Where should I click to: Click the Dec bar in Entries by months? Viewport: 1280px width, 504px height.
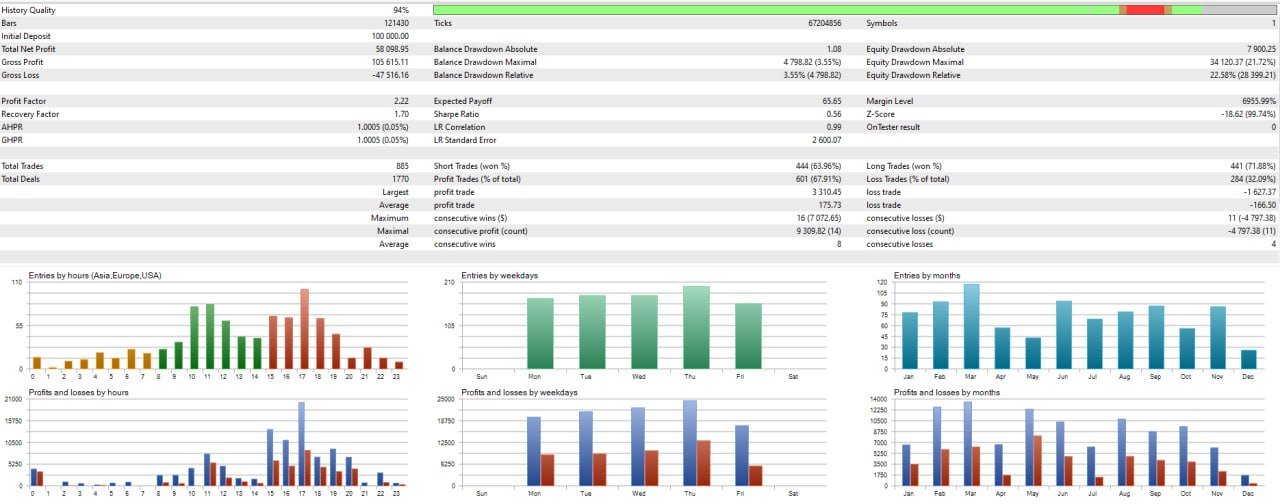(1249, 360)
